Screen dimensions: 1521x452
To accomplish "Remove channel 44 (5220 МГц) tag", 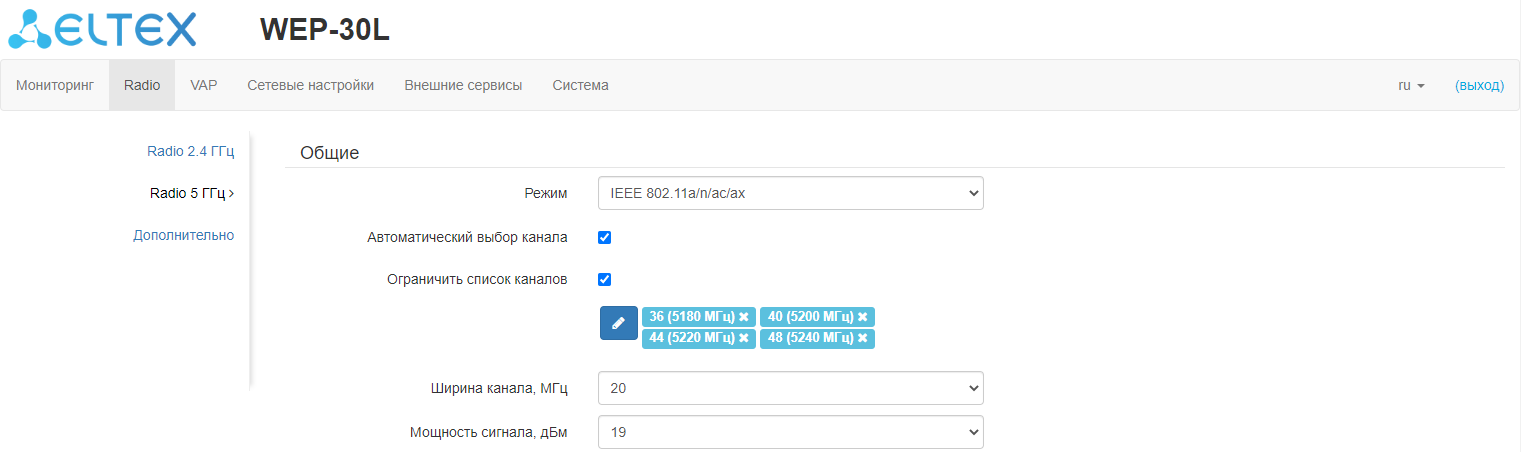I will 743,338.
